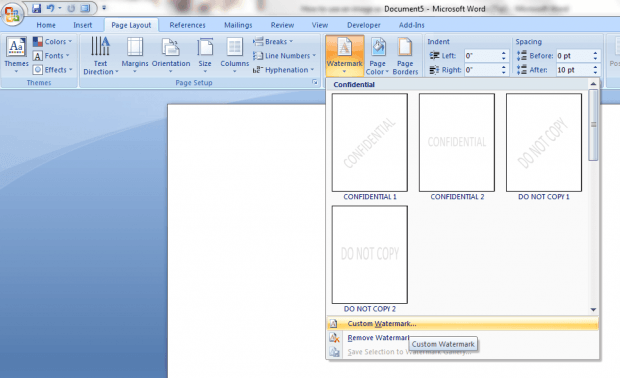Switch to the Insert tab
Screen dimensions: 620x378
(83, 25)
